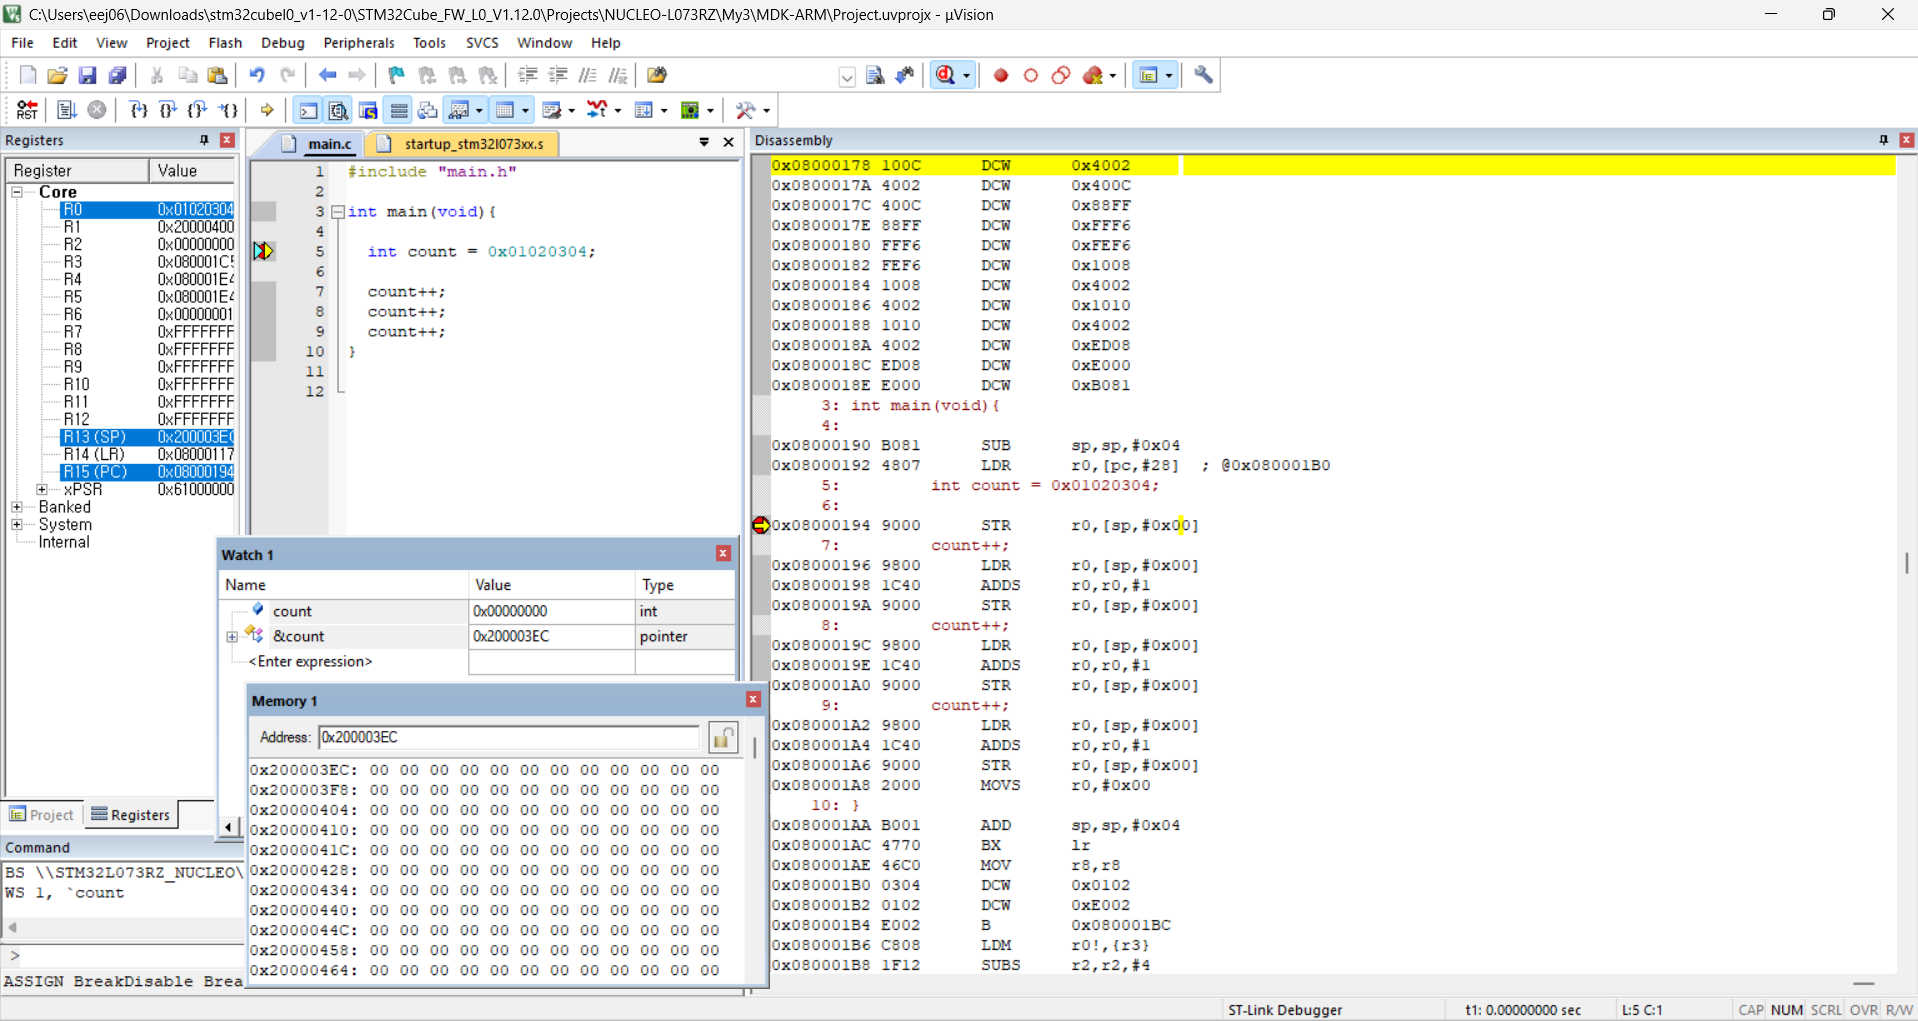Open the Configuration wrench icon

[1203, 75]
